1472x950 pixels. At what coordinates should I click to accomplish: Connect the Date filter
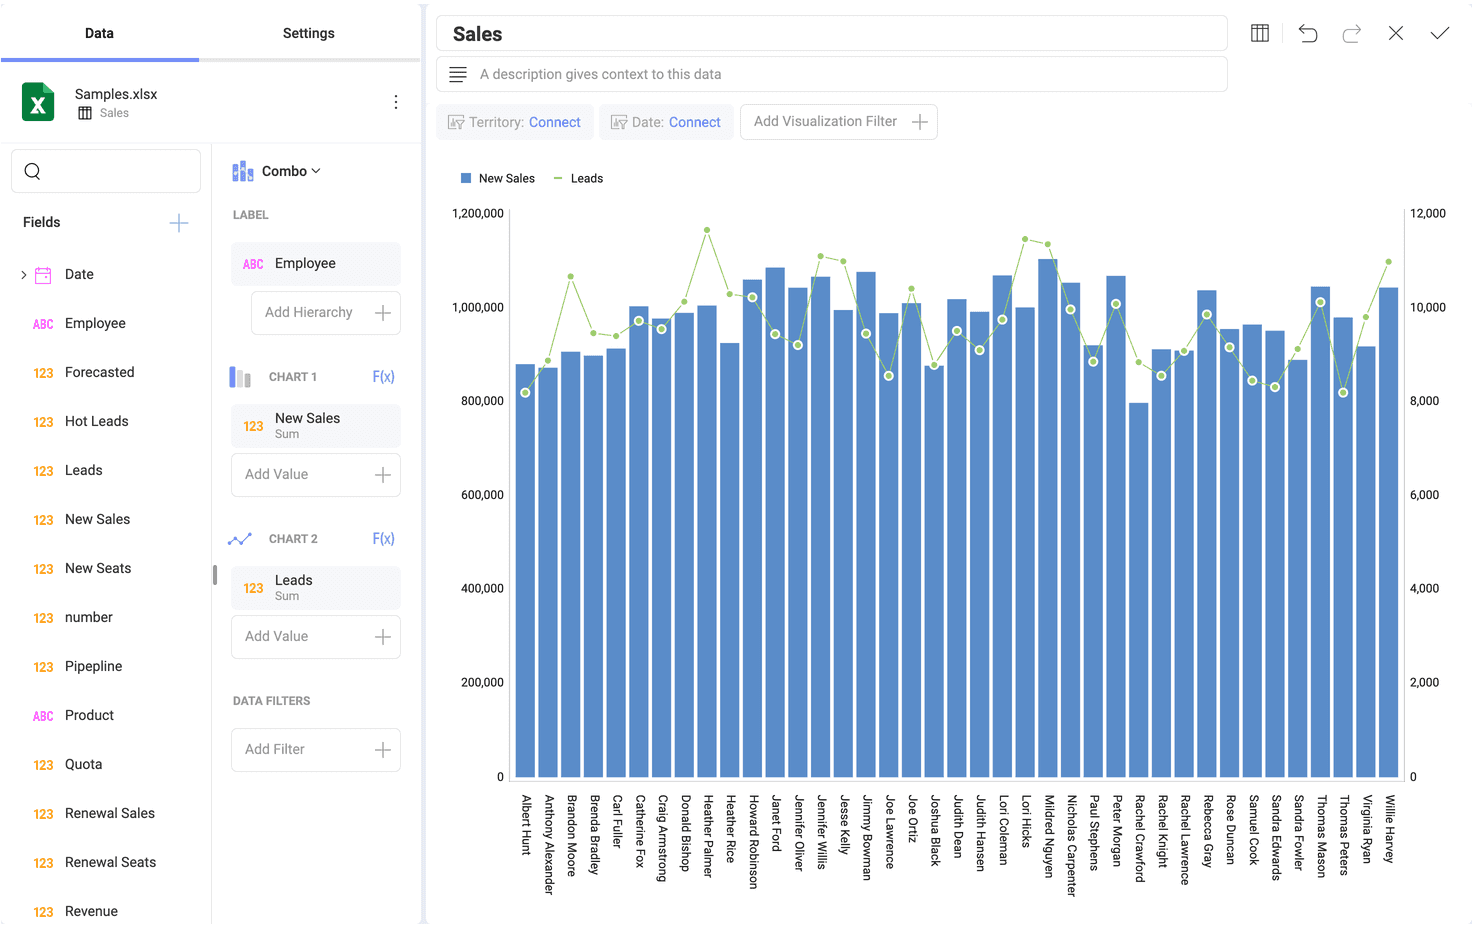pos(695,122)
